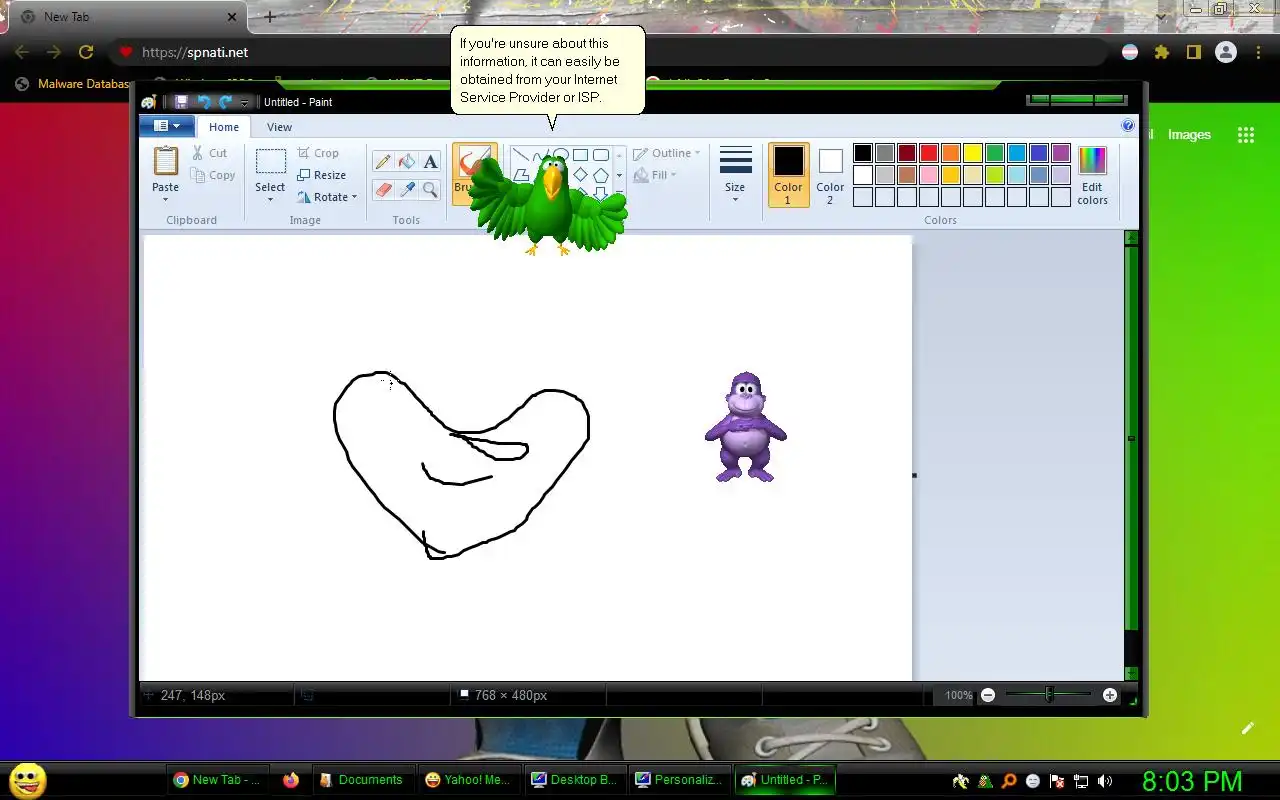Viewport: 1280px width, 800px height.
Task: Open the Resize dialog
Action: (x=321, y=175)
